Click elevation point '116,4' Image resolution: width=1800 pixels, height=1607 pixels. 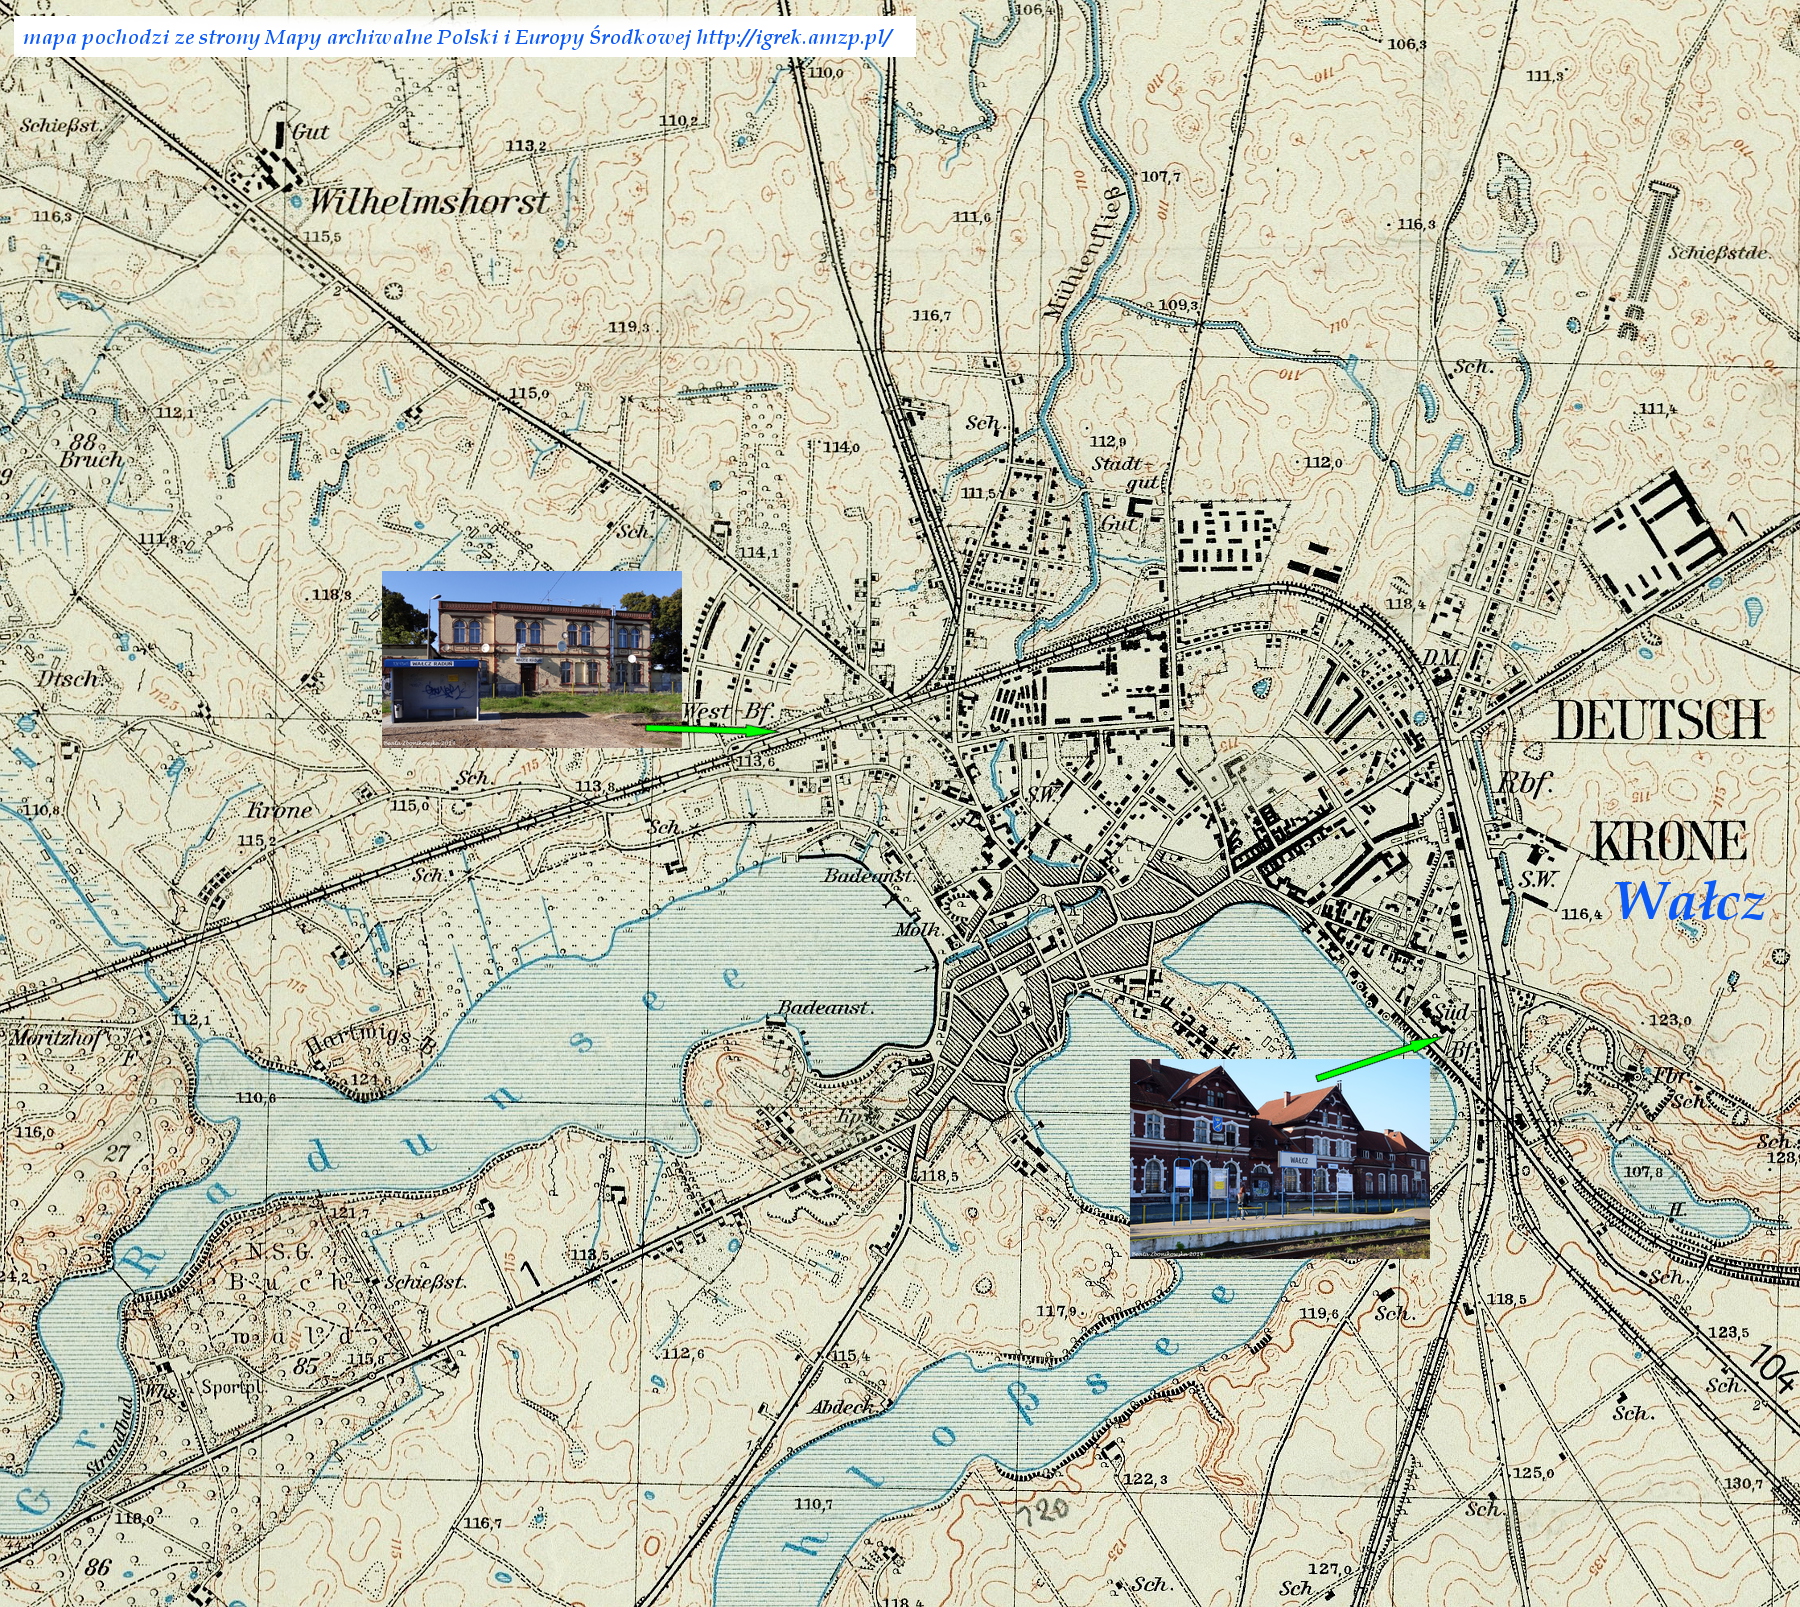pyautogui.click(x=1582, y=913)
